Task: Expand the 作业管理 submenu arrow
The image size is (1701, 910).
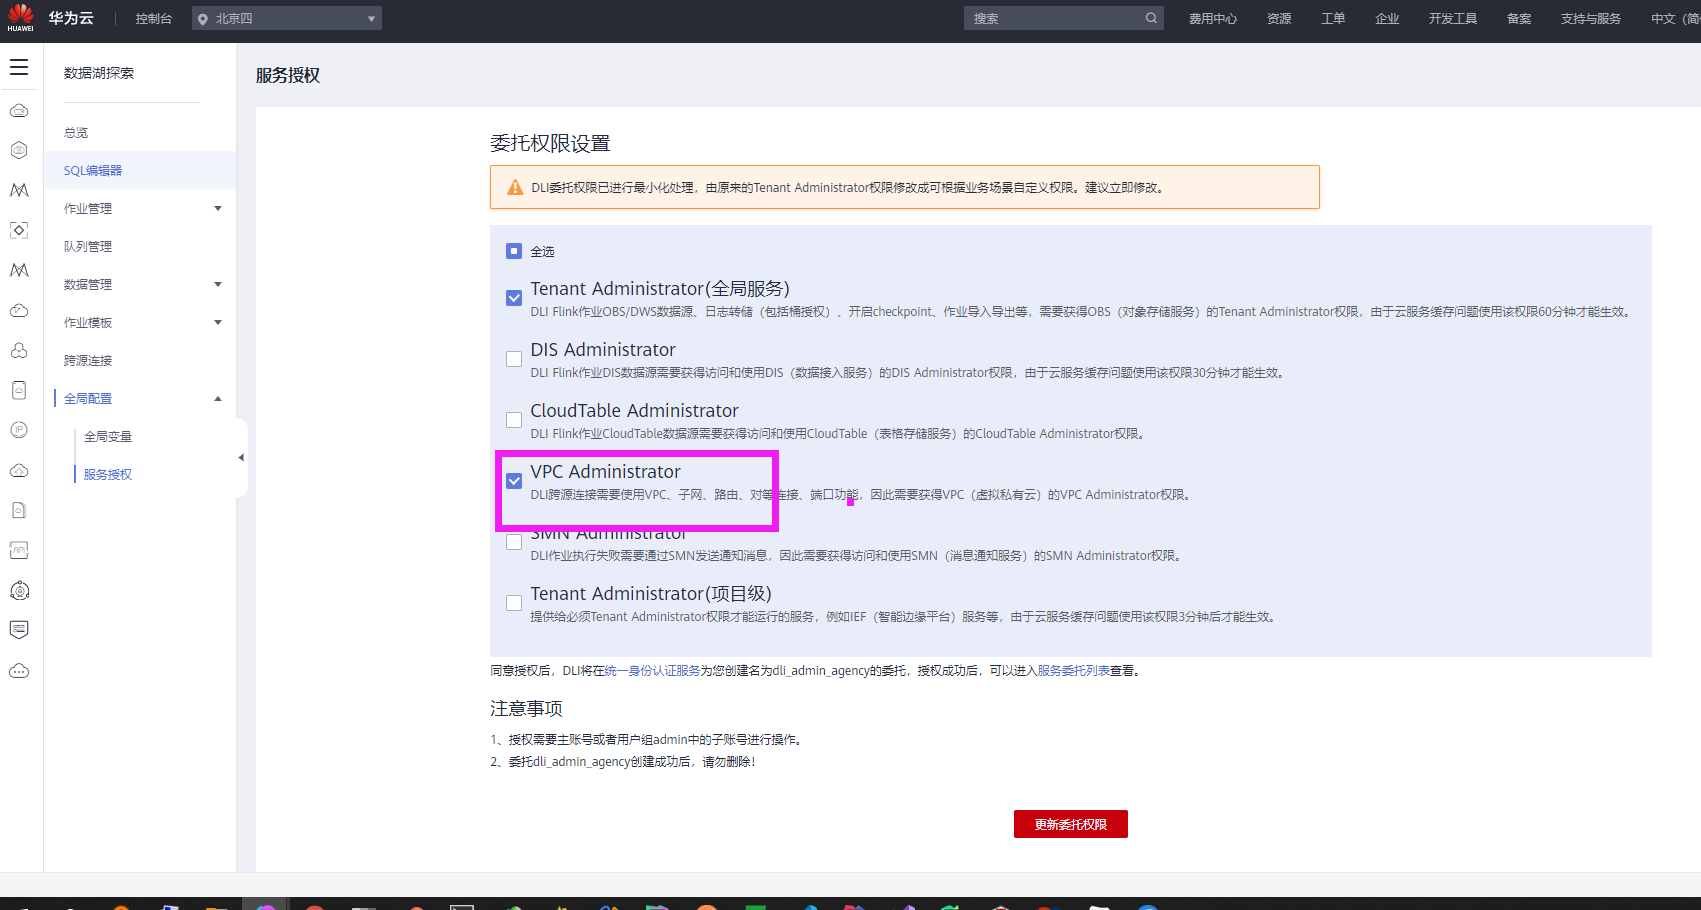Action: point(218,208)
